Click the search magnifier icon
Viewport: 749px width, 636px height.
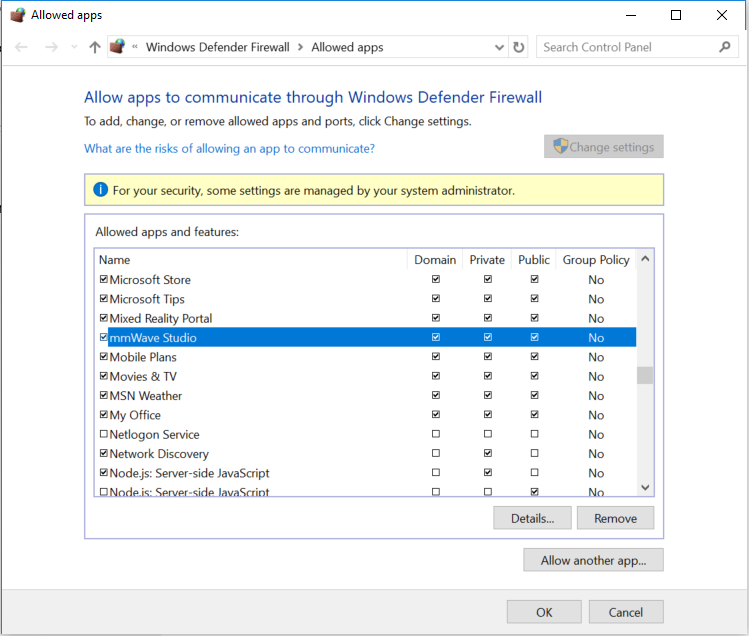[725, 47]
